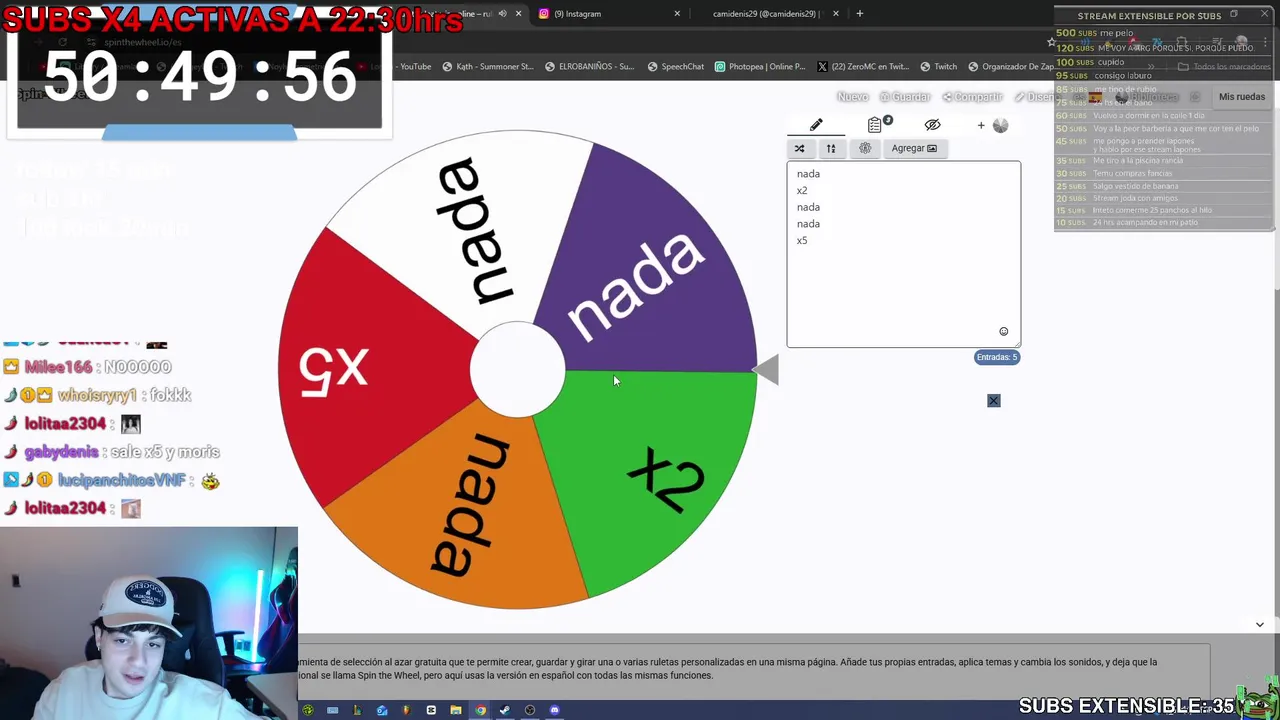This screenshot has width=1280, height=720.
Task: Click Nuevo in the top menu
Action: click(x=853, y=97)
